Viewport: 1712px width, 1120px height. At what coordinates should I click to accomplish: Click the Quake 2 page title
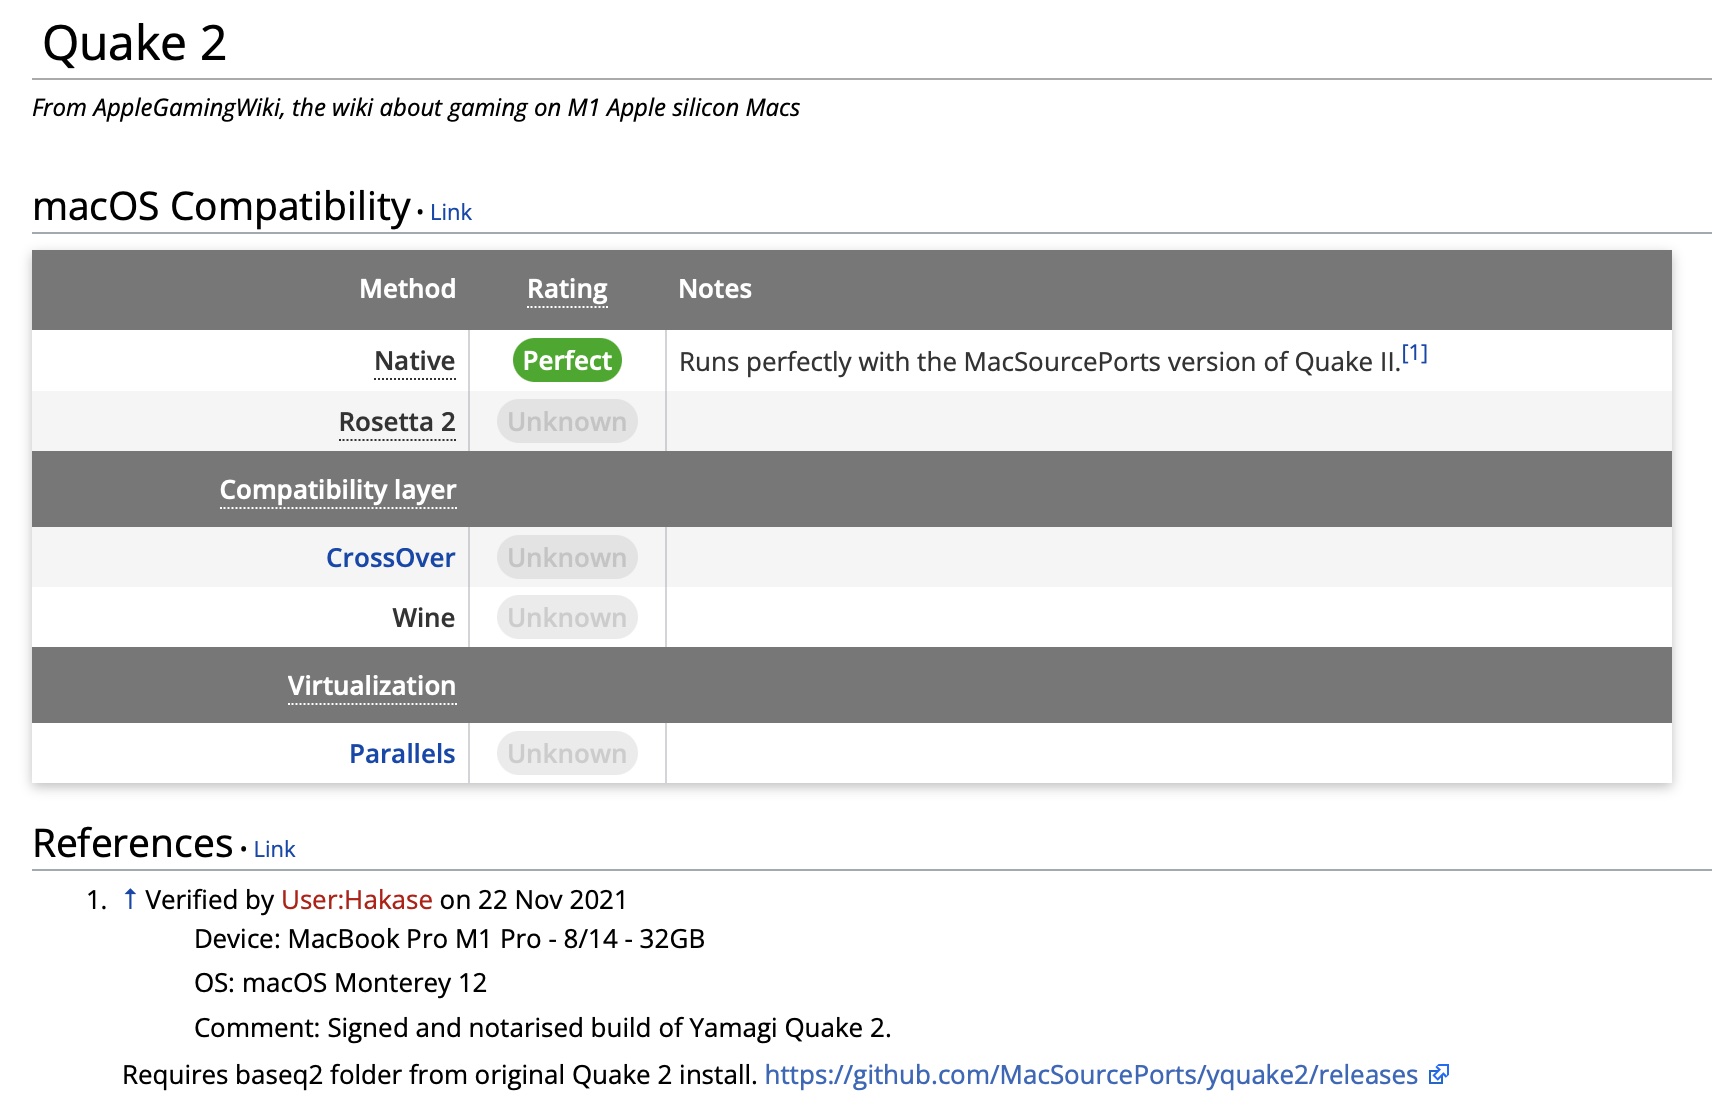135,44
